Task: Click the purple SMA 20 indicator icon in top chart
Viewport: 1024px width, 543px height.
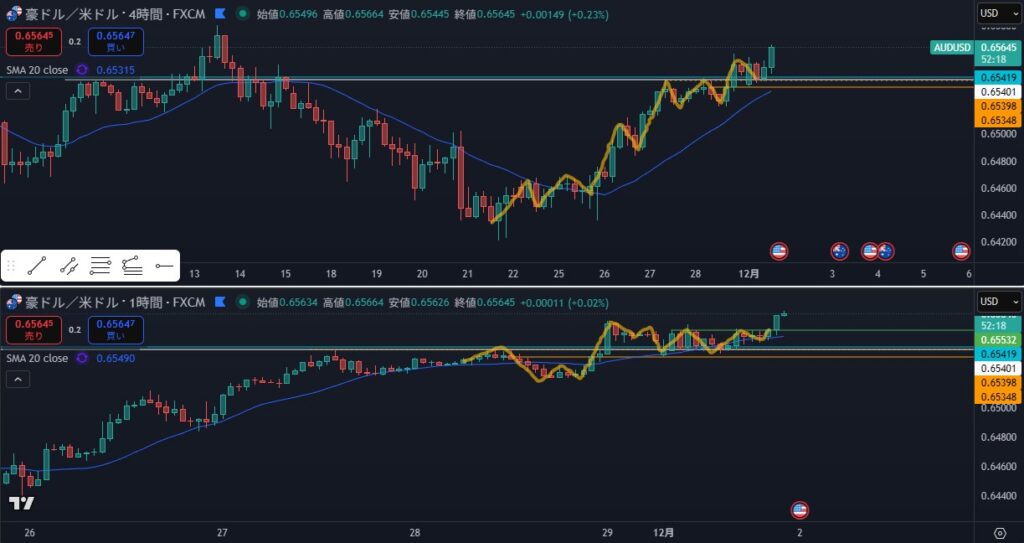Action: point(82,70)
